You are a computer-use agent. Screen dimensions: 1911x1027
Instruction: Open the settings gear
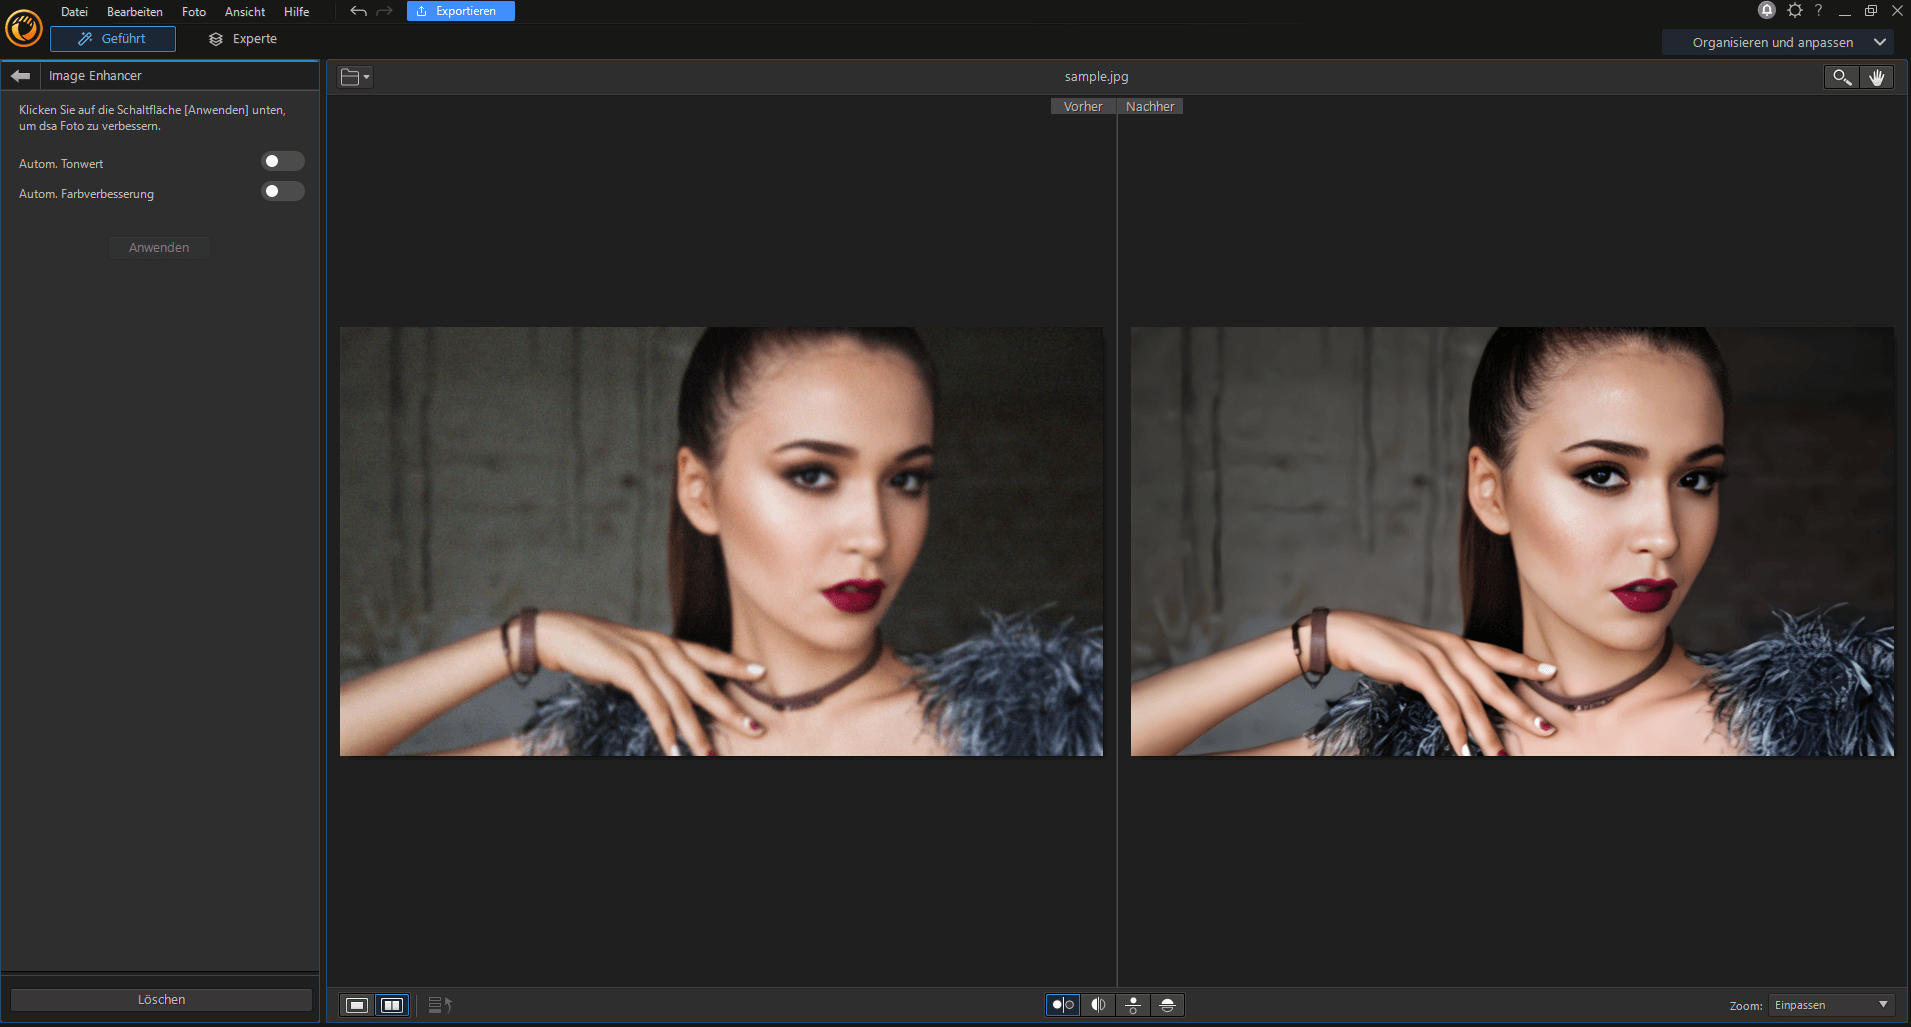tap(1793, 11)
